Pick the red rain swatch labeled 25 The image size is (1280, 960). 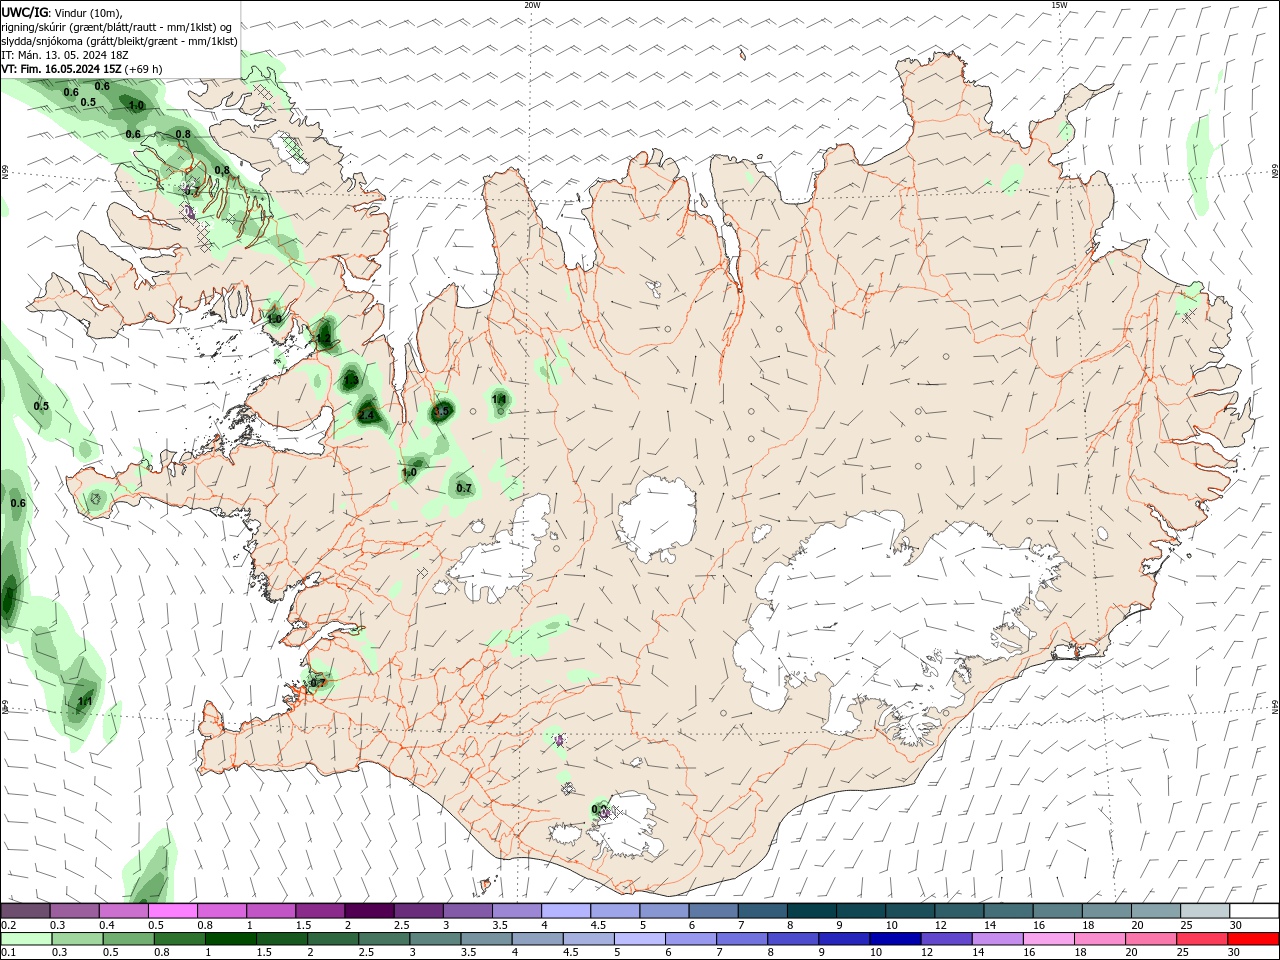click(x=1202, y=939)
